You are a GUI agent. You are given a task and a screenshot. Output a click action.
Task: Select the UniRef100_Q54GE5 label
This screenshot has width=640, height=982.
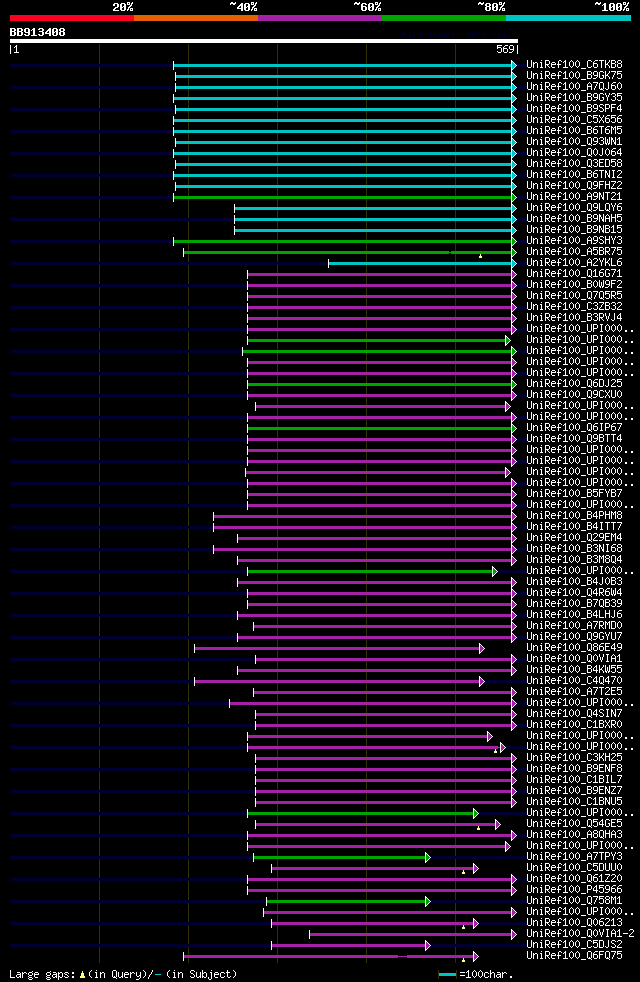tap(574, 824)
